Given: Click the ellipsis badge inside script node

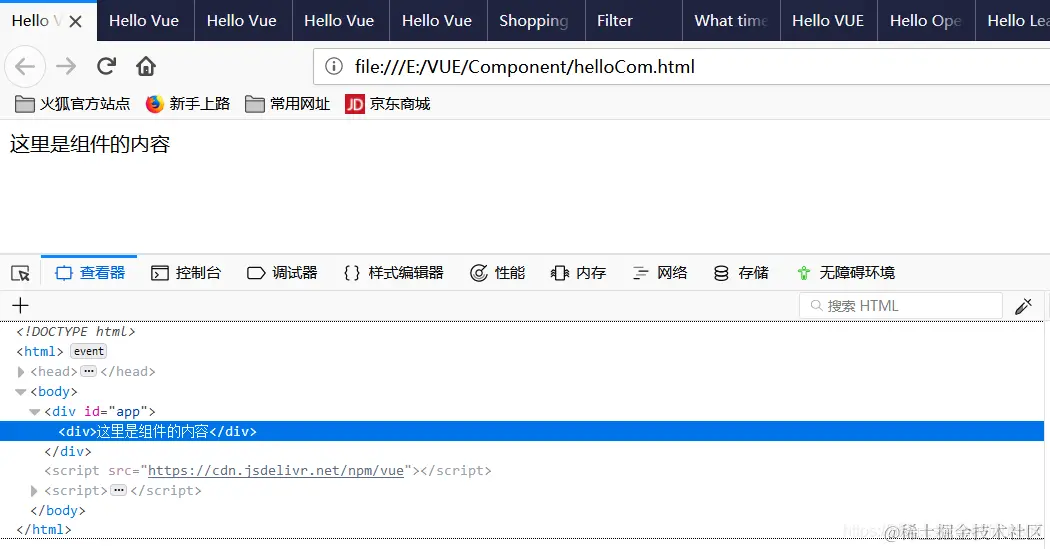Looking at the screenshot, I should tap(119, 490).
